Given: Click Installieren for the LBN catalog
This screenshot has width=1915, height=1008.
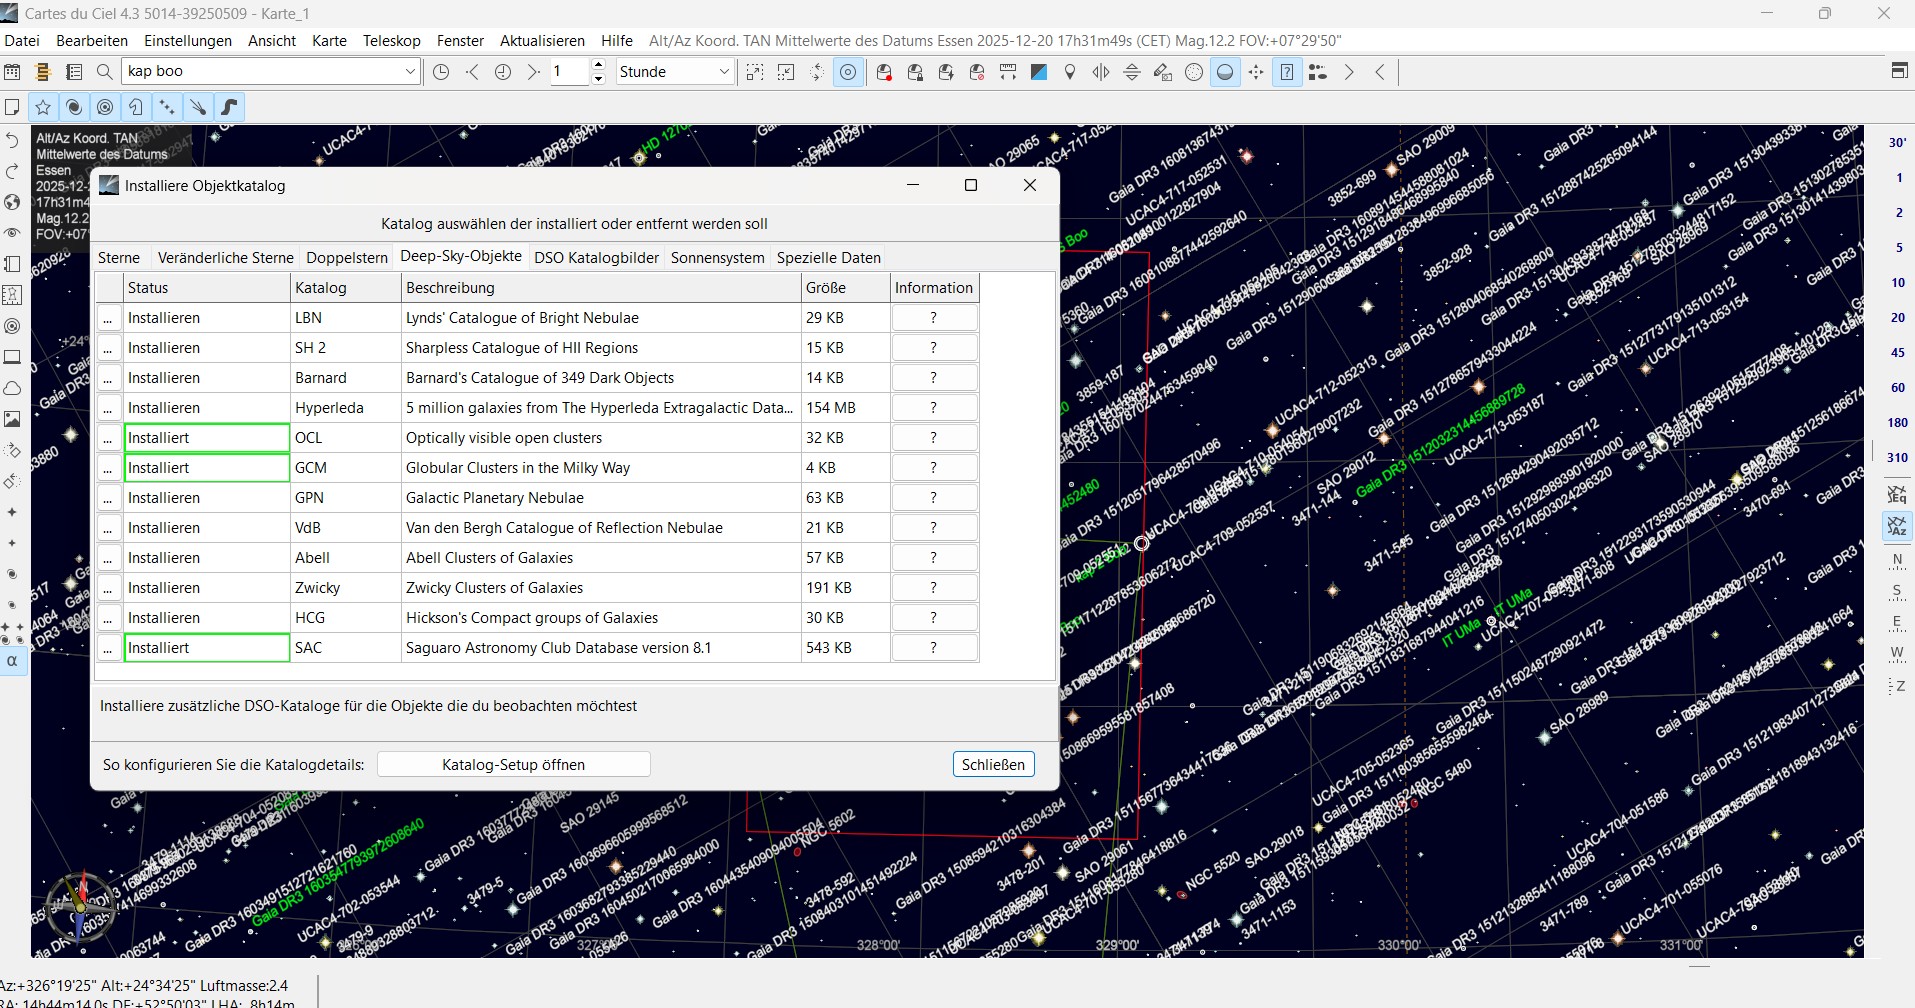Looking at the screenshot, I should coord(207,317).
